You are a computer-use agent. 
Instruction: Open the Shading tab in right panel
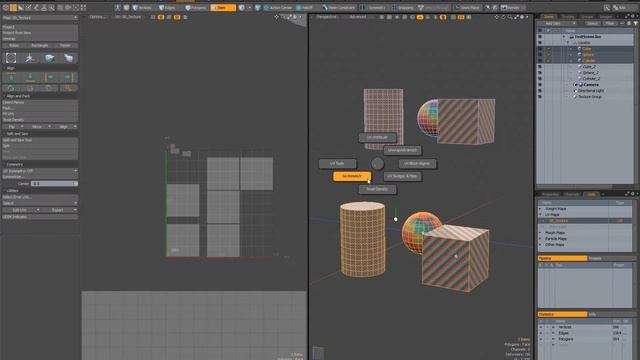click(x=568, y=17)
